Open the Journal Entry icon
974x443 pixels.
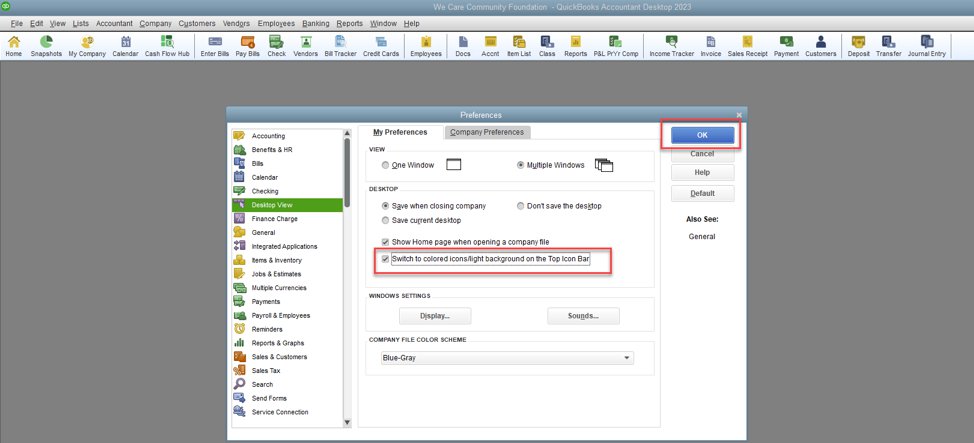926,45
